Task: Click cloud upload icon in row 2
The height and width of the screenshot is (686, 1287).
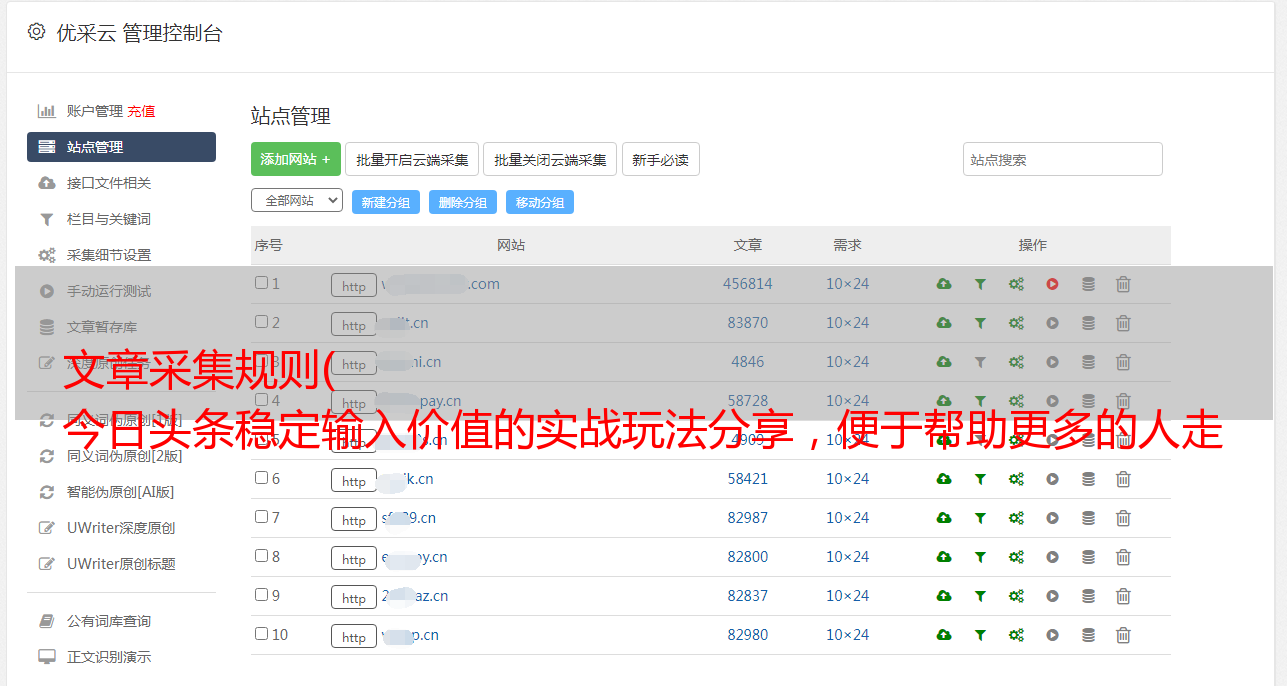Action: coord(944,323)
